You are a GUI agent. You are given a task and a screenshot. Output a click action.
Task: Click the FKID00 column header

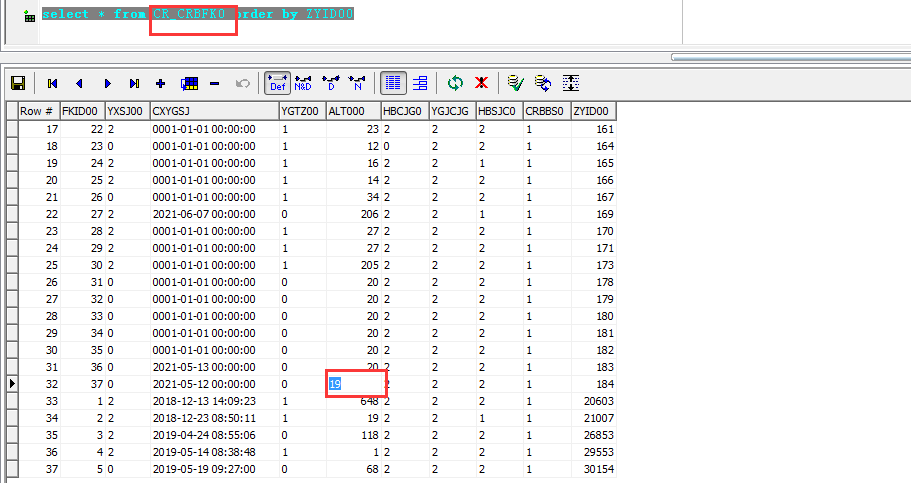click(x=83, y=111)
